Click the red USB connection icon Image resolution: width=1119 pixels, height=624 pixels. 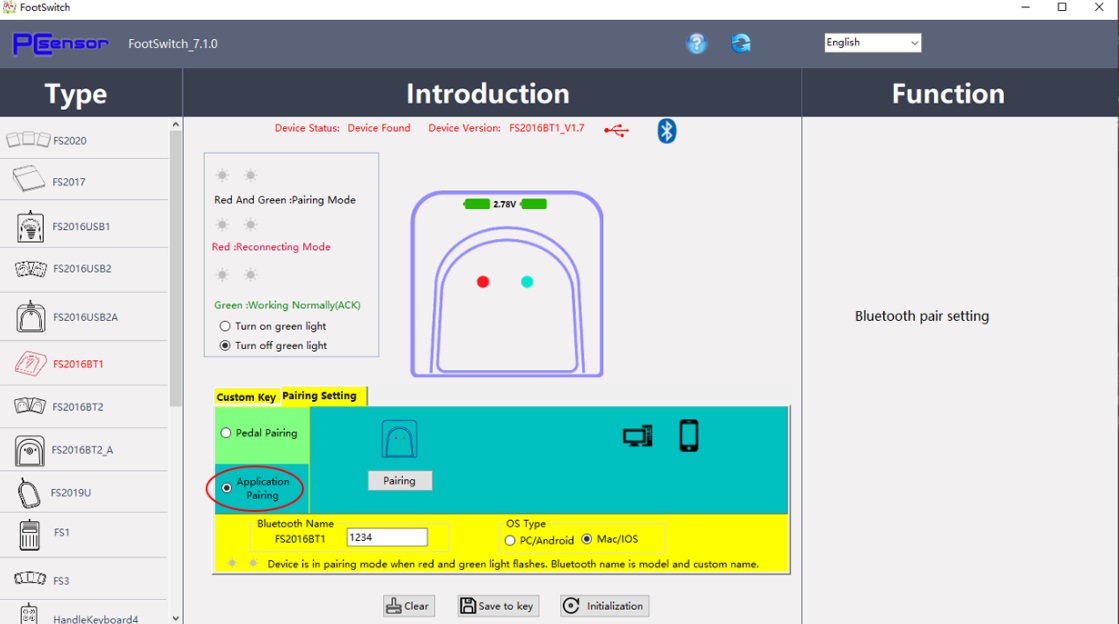[617, 131]
